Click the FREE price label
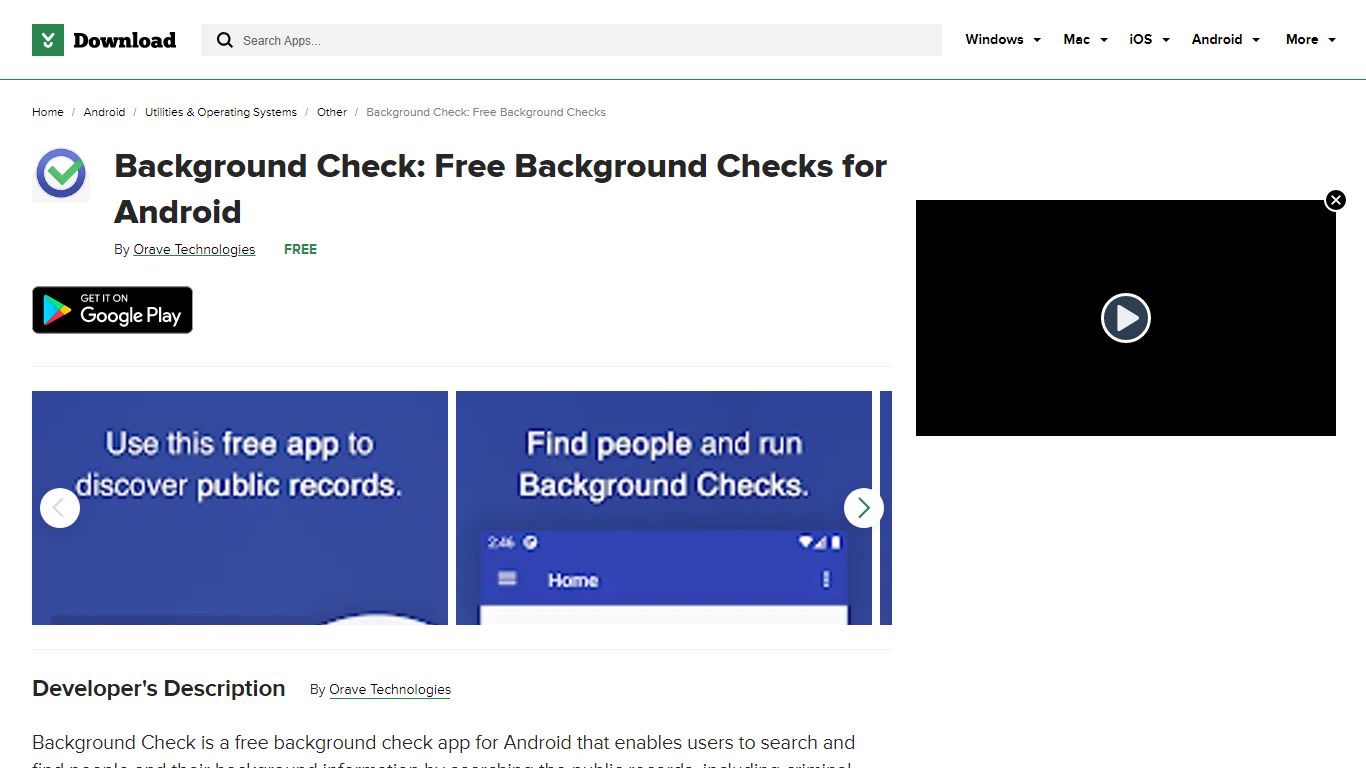The image size is (1366, 768). 300,249
